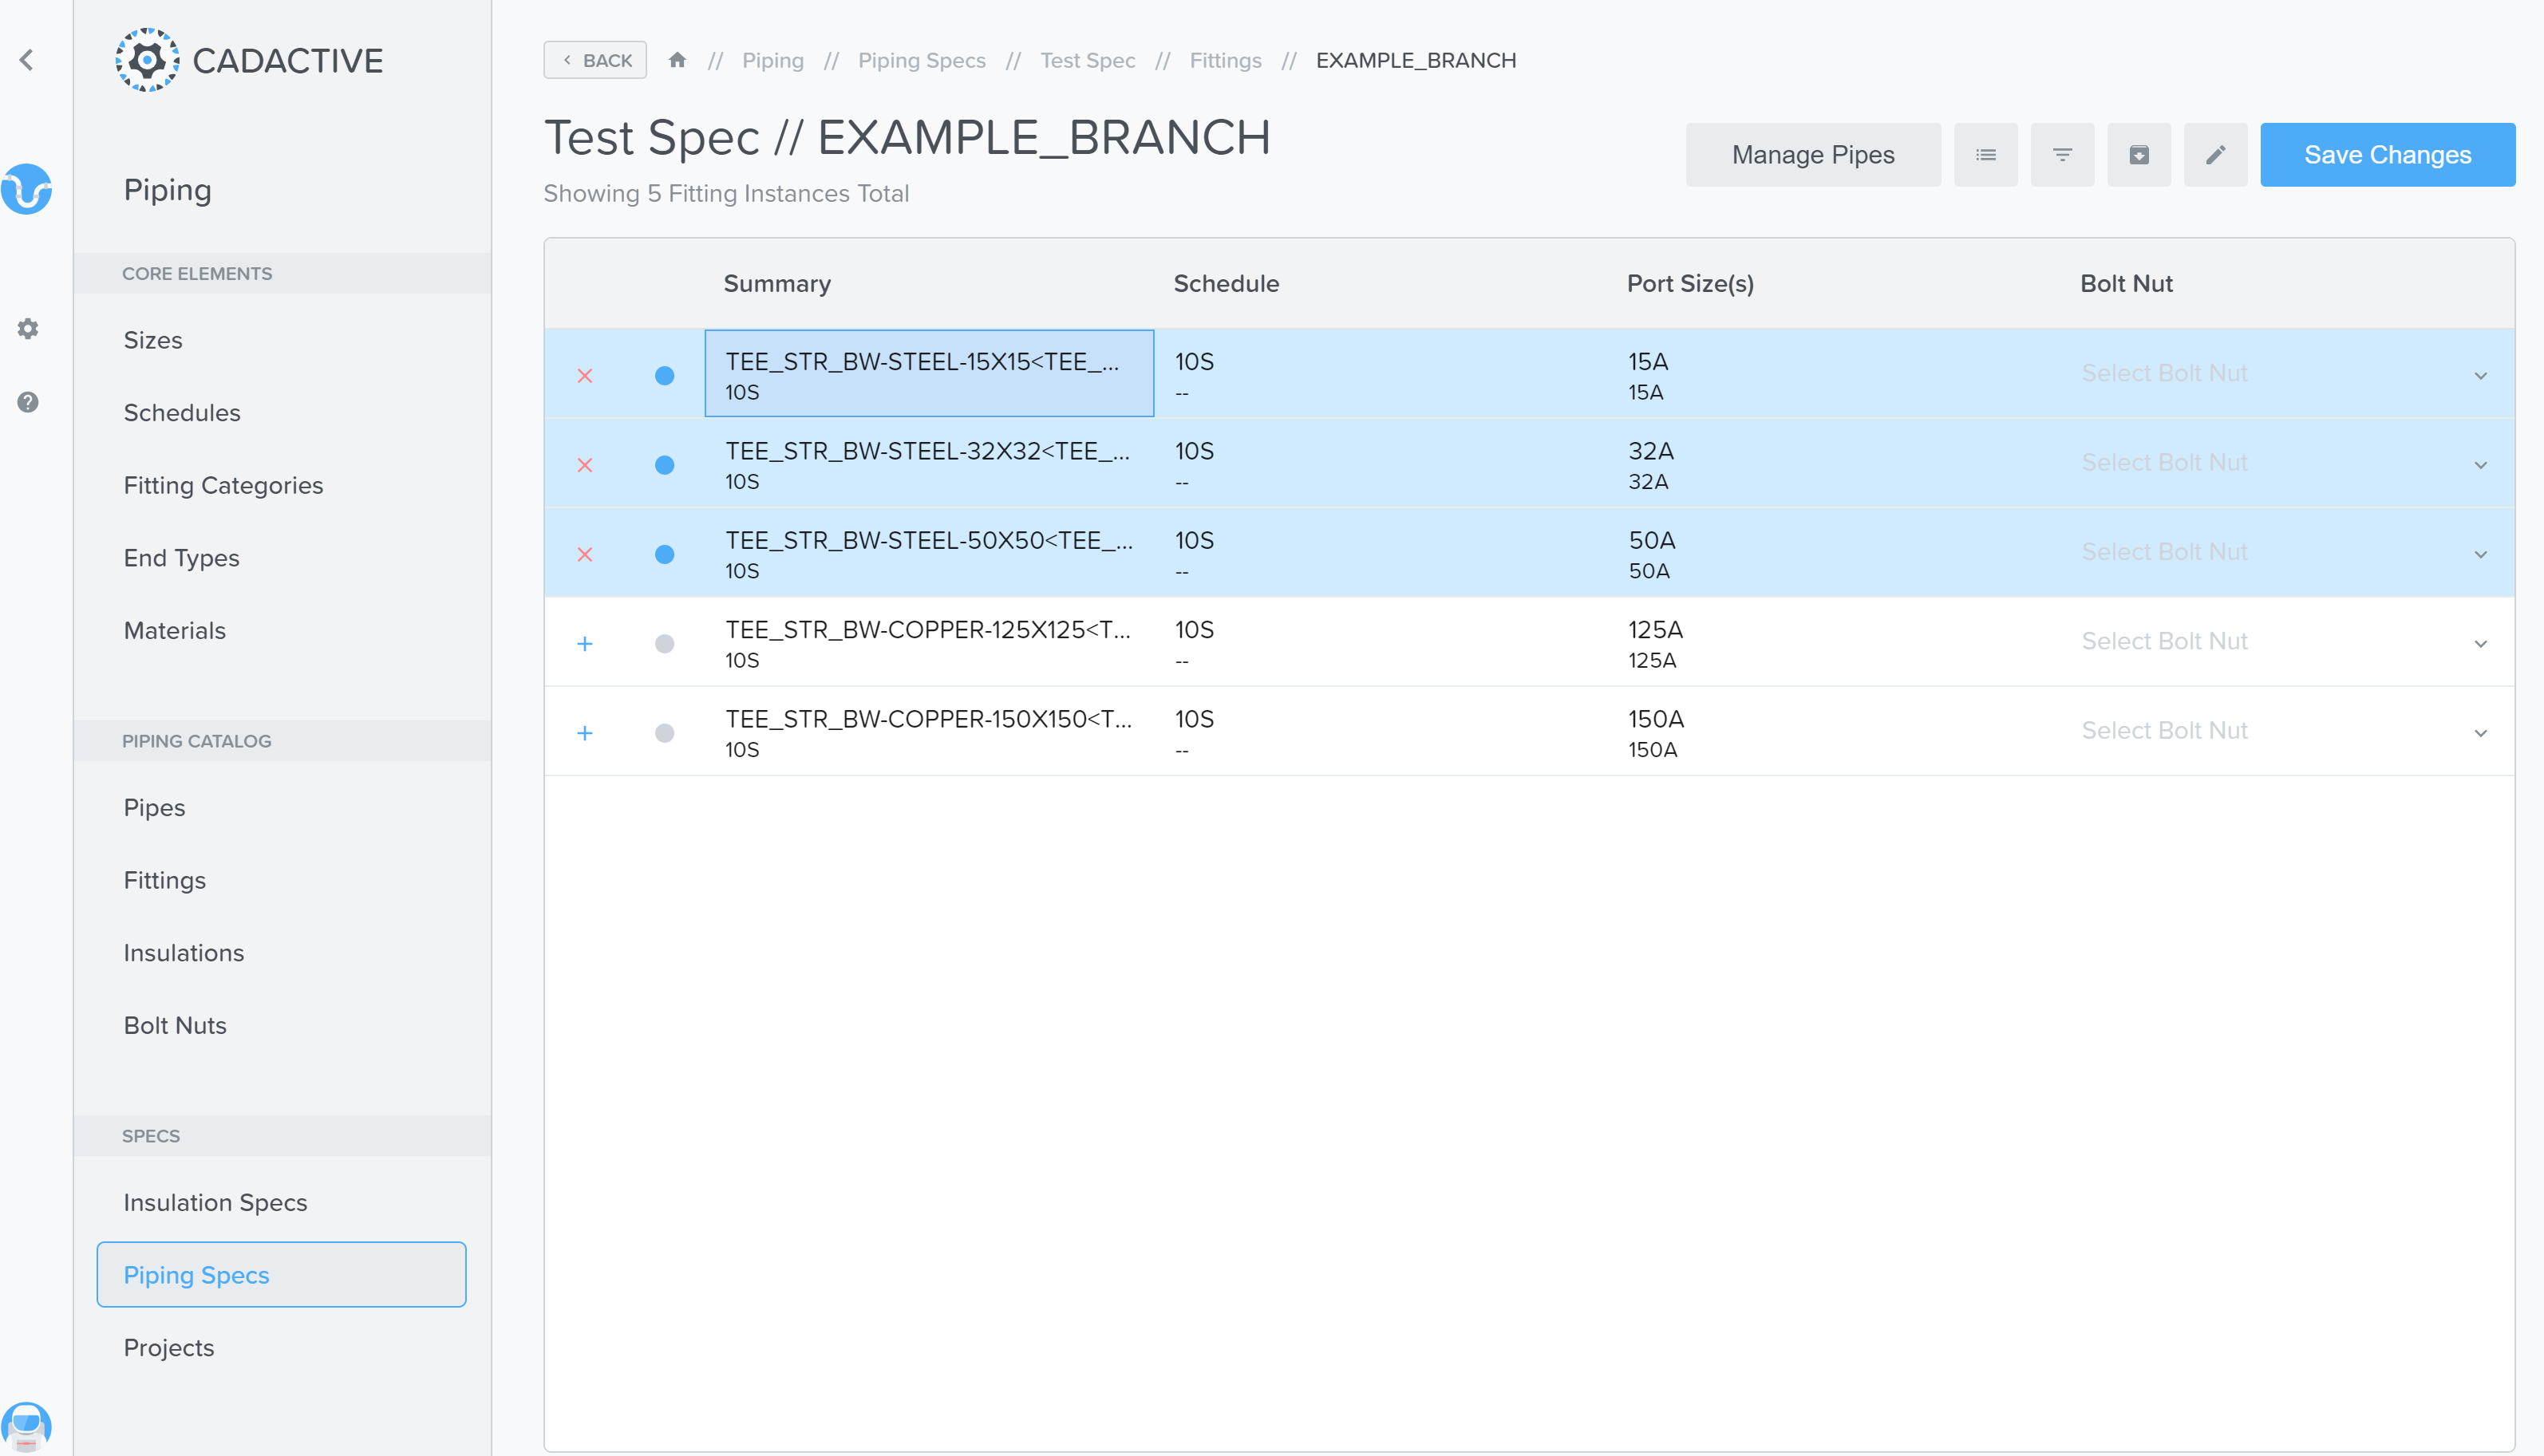Expand the Select Bolt Nut dropdown for 125A
The image size is (2544, 1456).
2280,642
